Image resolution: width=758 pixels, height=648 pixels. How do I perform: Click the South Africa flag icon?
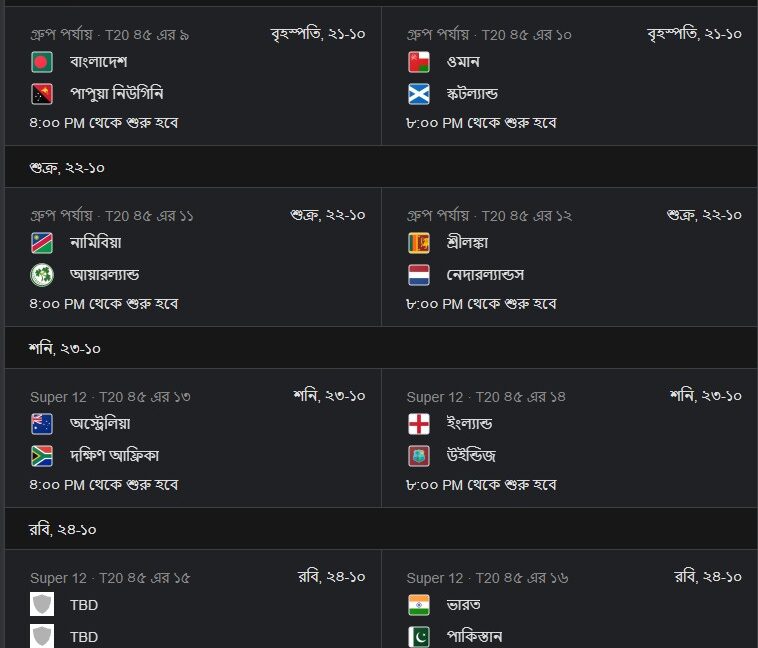coord(42,456)
